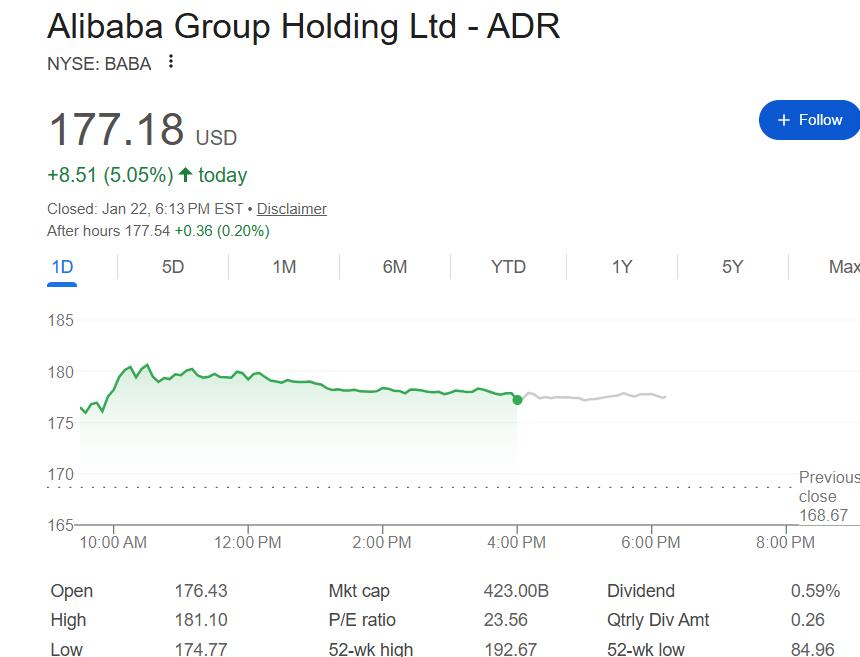Click the 177.18 USD price heading
860x657 pixels.
143,130
